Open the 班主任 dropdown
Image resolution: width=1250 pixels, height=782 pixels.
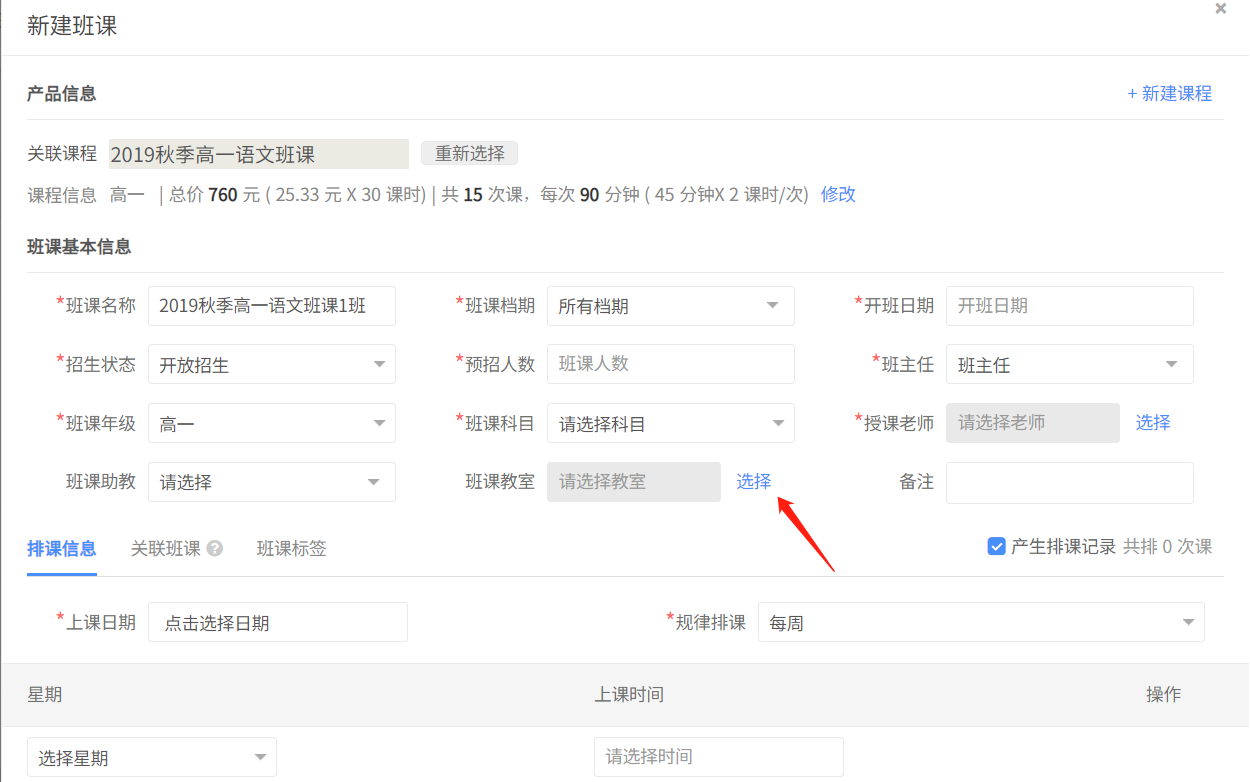(x=1070, y=364)
